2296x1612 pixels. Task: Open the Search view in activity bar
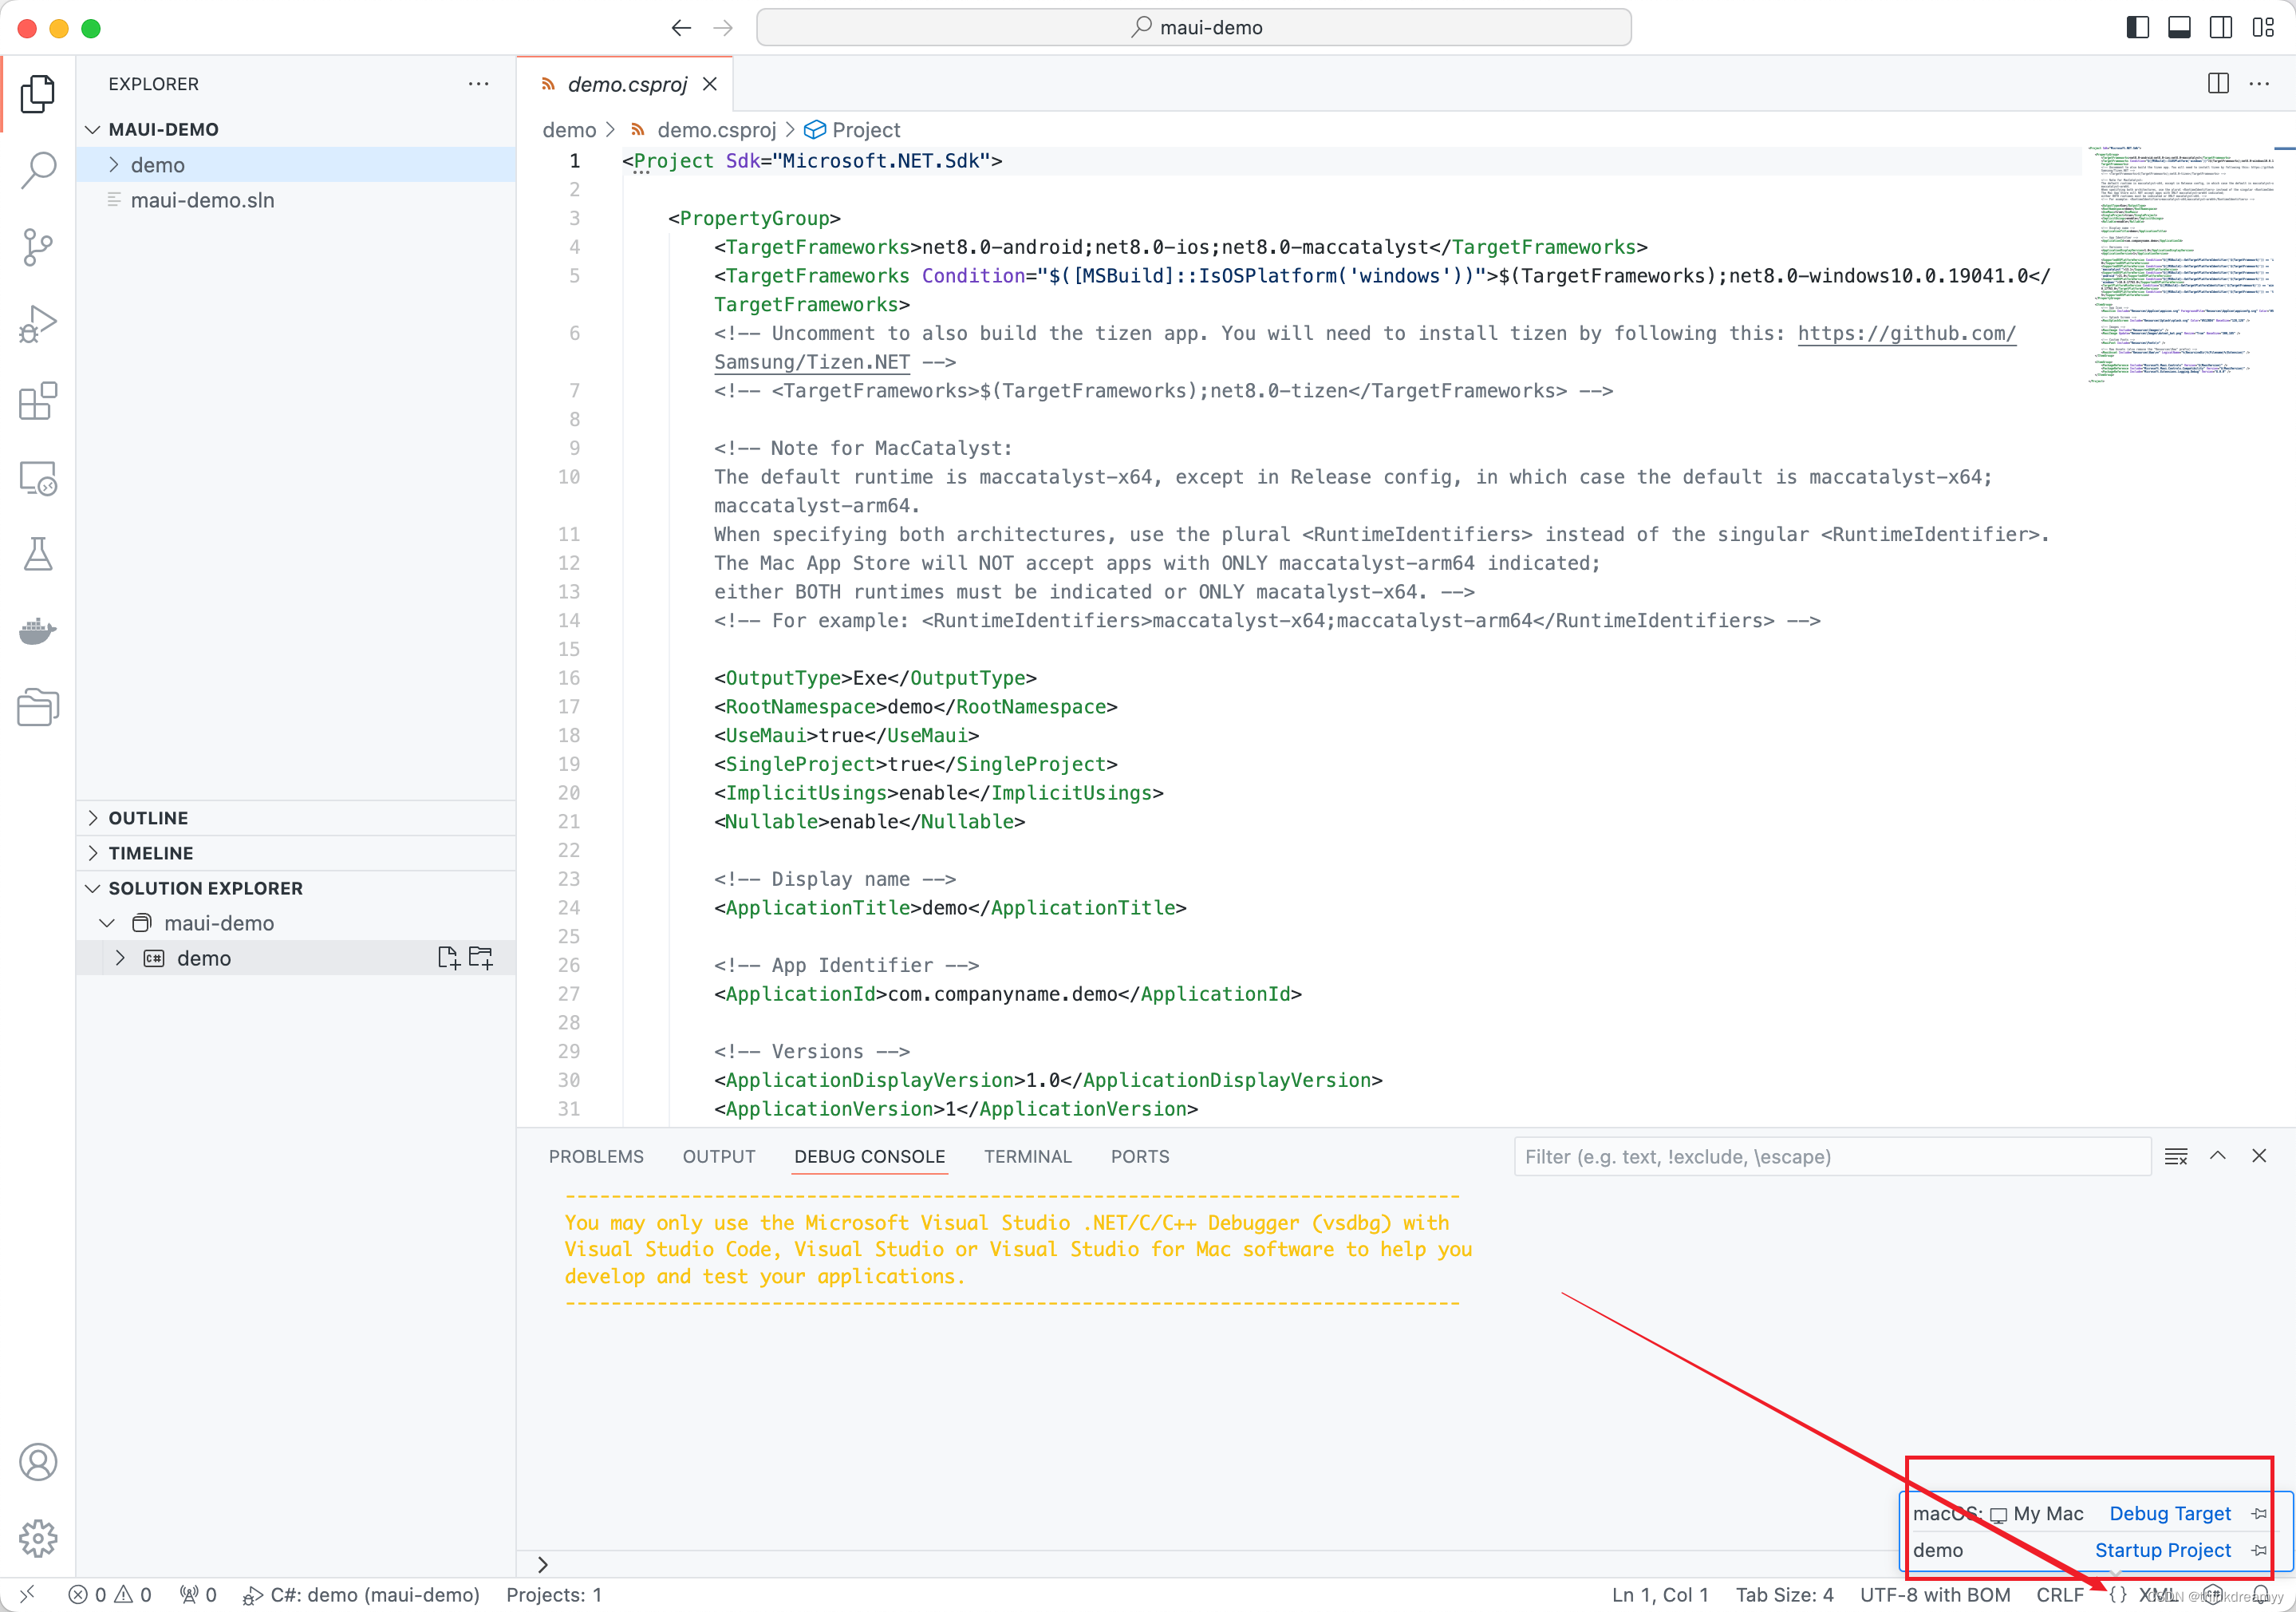click(x=38, y=170)
